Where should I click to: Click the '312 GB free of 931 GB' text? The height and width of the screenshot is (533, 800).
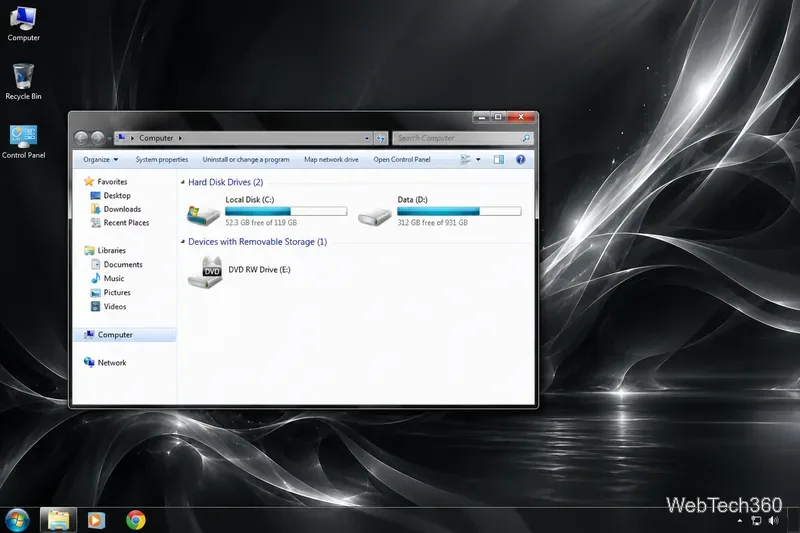click(433, 223)
